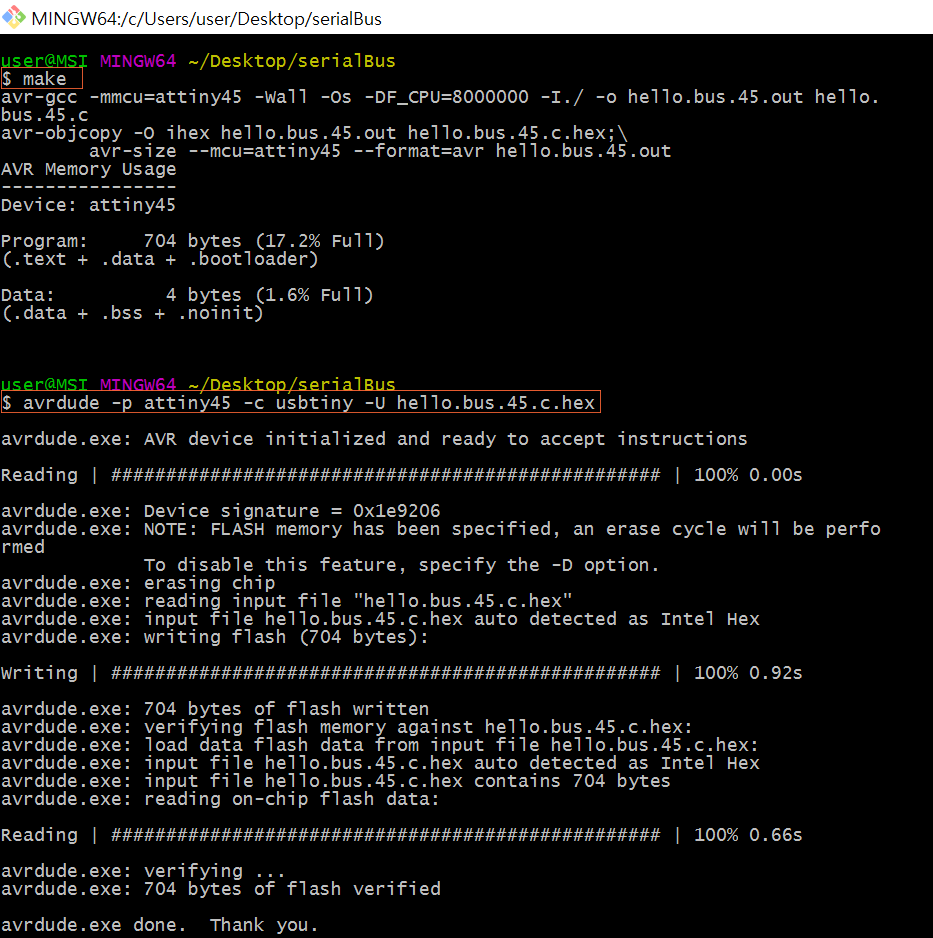Image resolution: width=933 pixels, height=938 pixels.
Task: Click 'Program: 704 bytes (17.2% Full)' line
Action: 193,241
